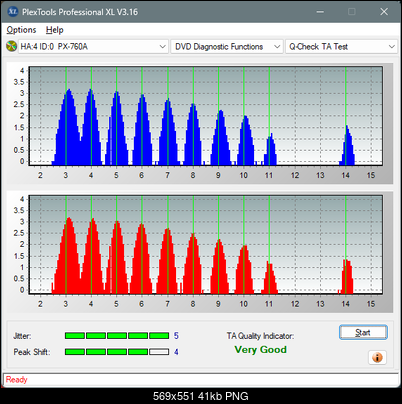
Task: Open the Help menu
Action: point(55,30)
